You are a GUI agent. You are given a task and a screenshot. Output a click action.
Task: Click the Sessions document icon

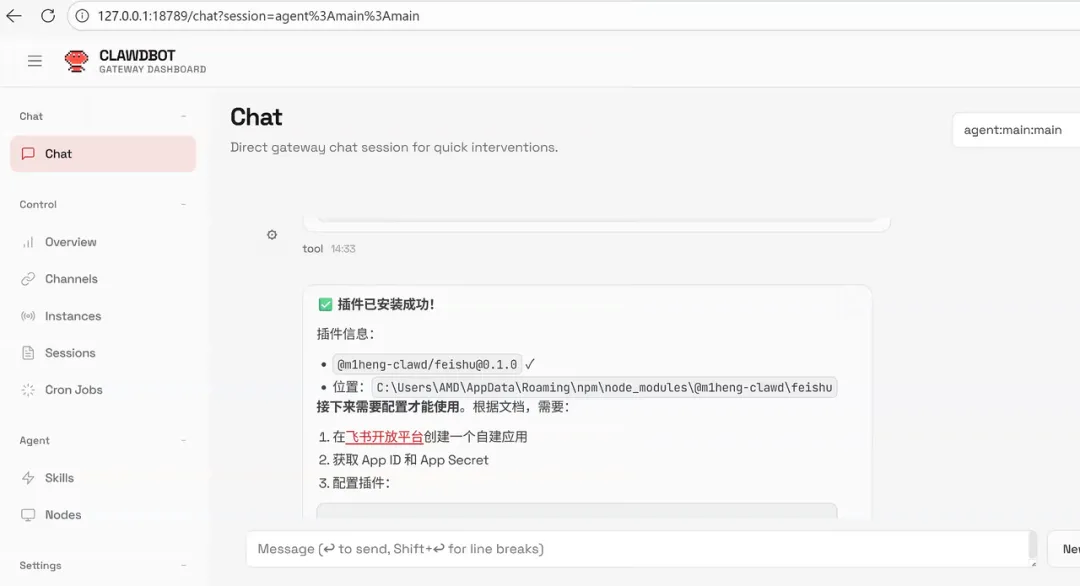point(30,353)
